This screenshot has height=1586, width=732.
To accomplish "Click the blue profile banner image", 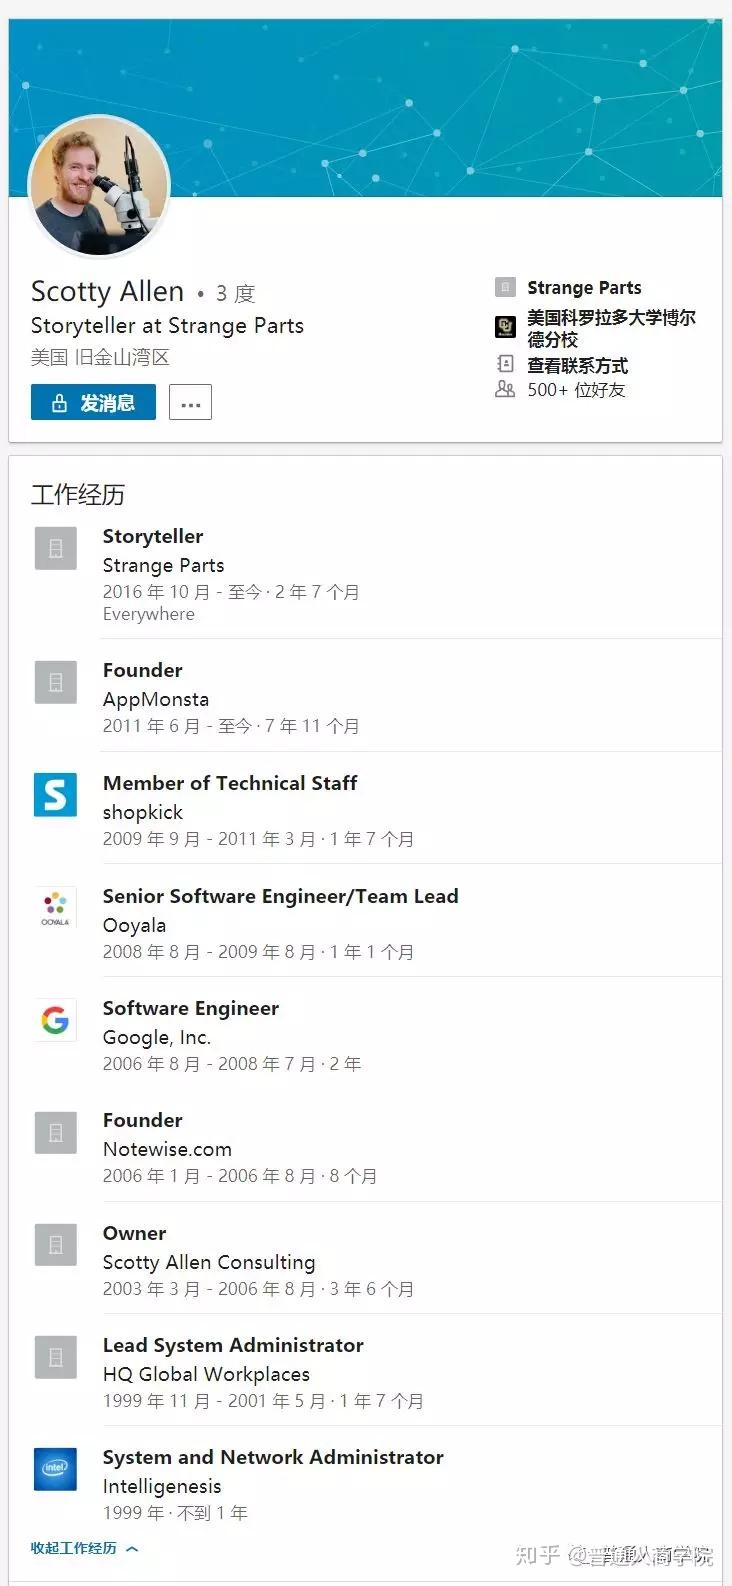I will coord(450,100).
